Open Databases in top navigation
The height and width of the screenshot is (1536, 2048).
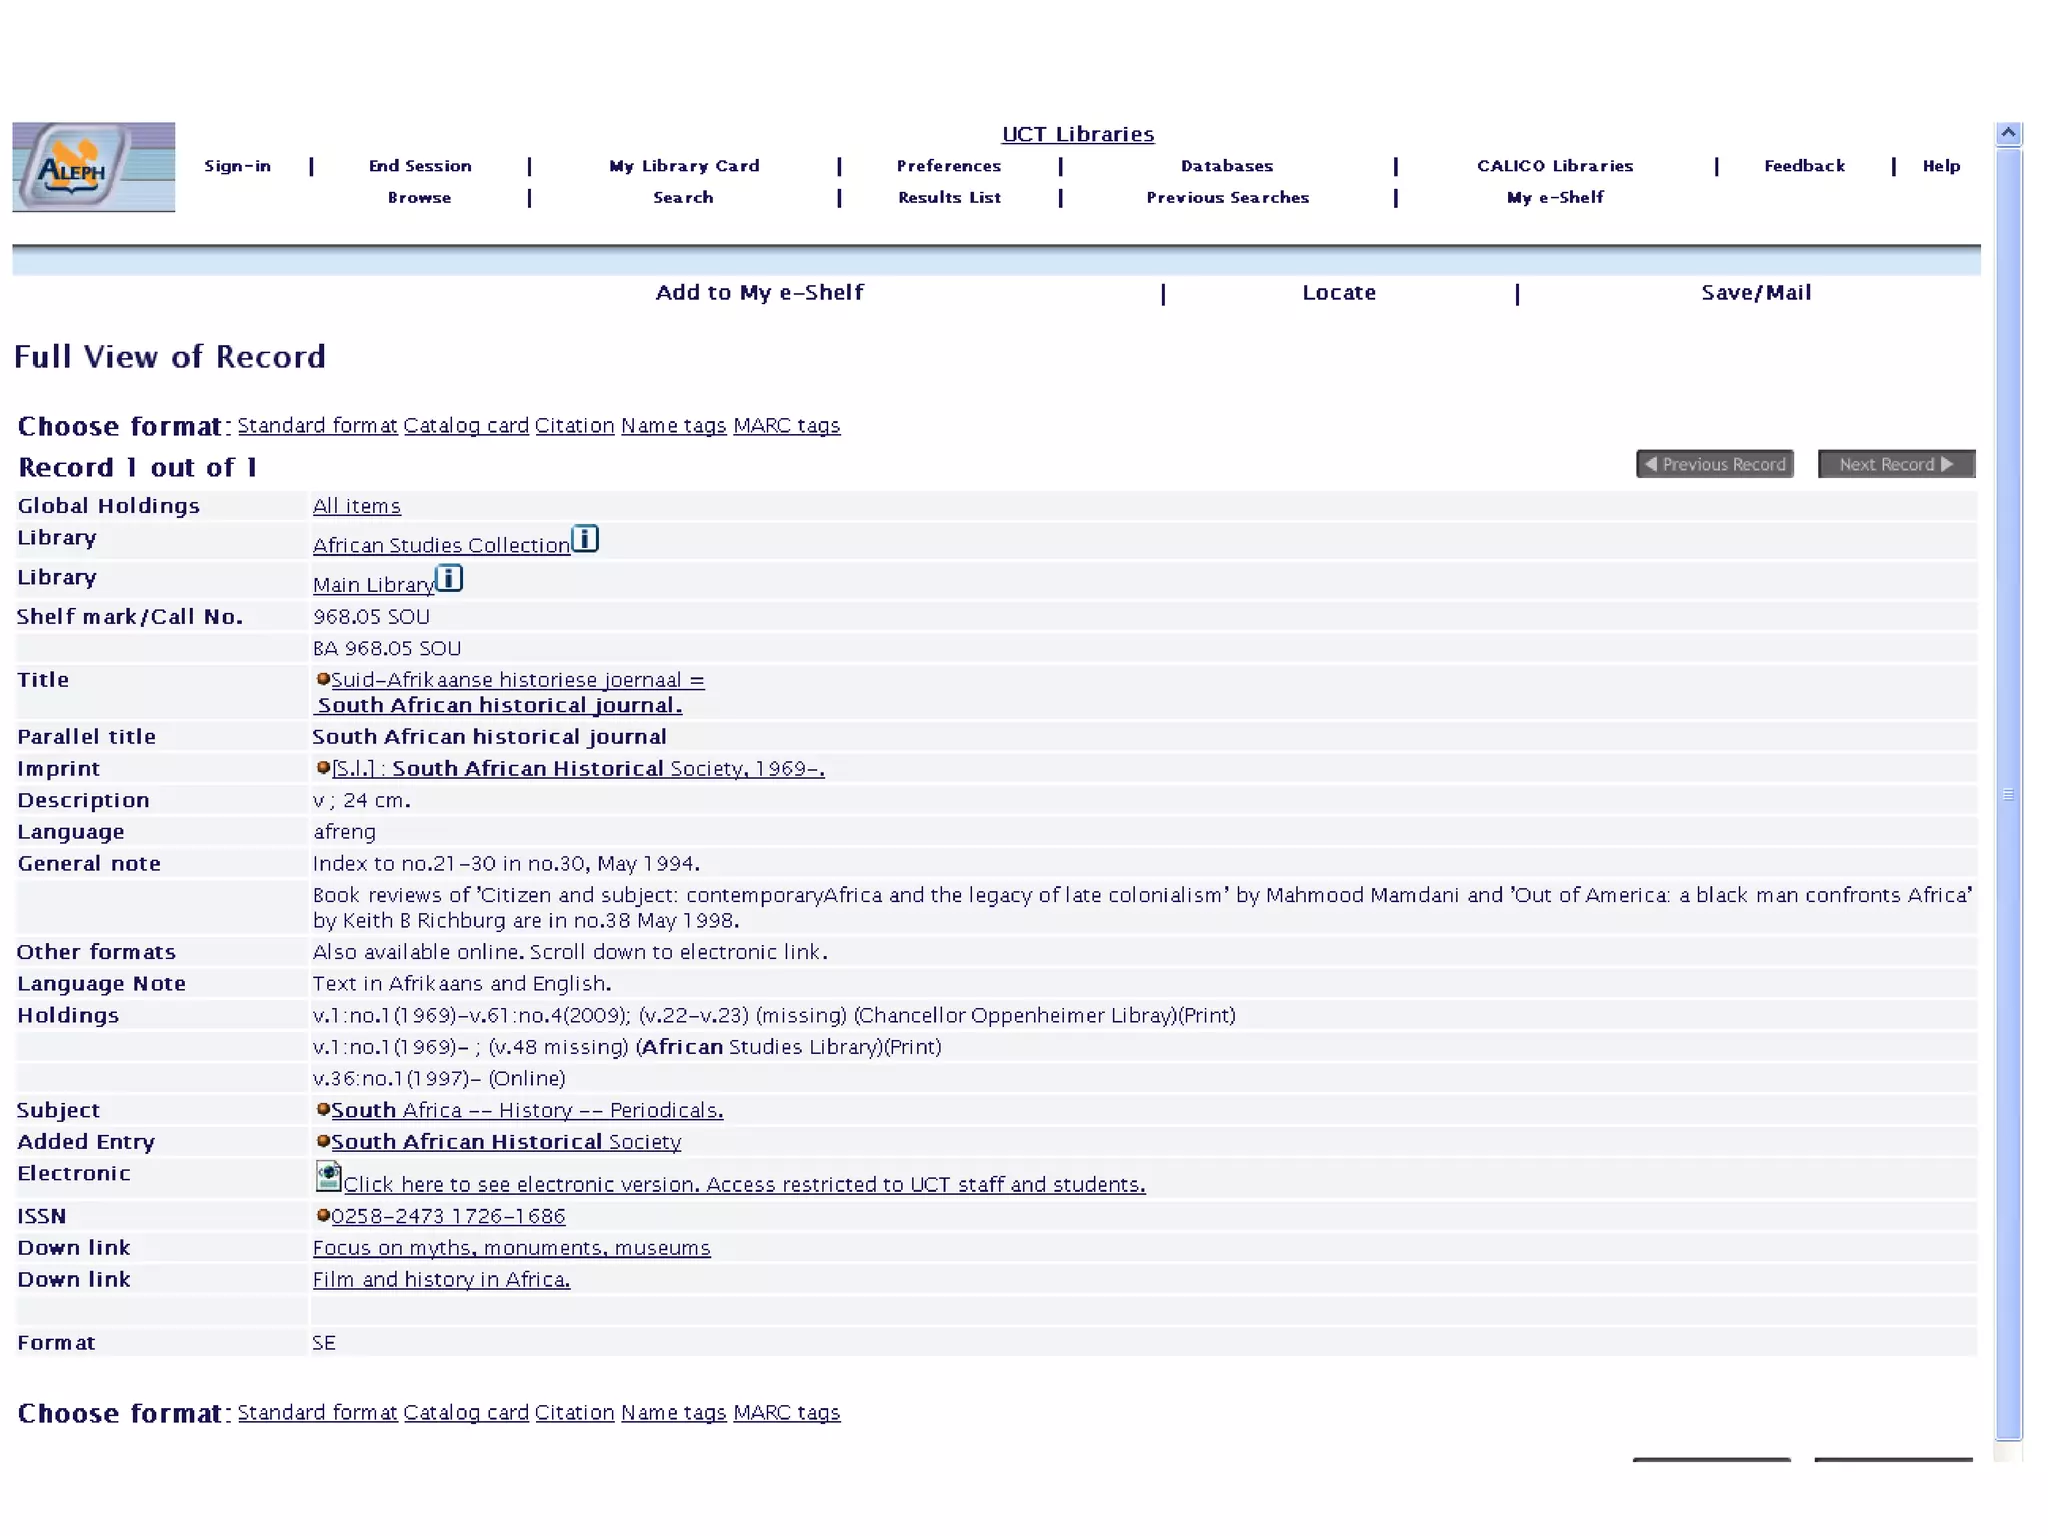1226,166
